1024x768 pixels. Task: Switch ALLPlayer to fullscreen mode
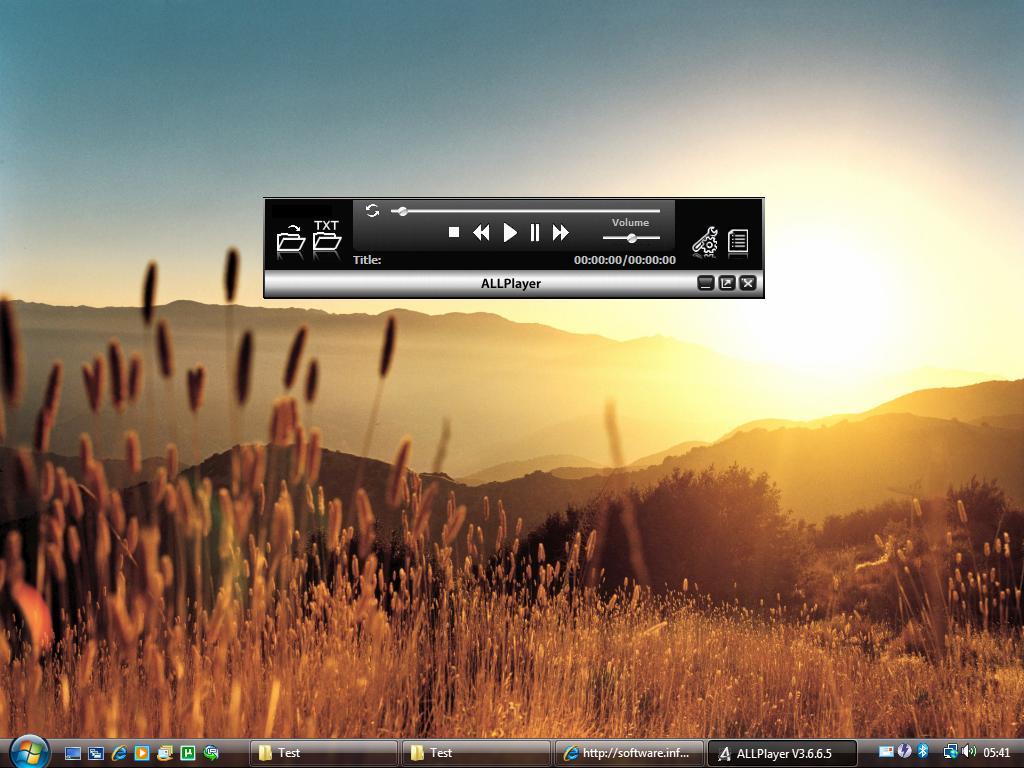click(x=725, y=284)
